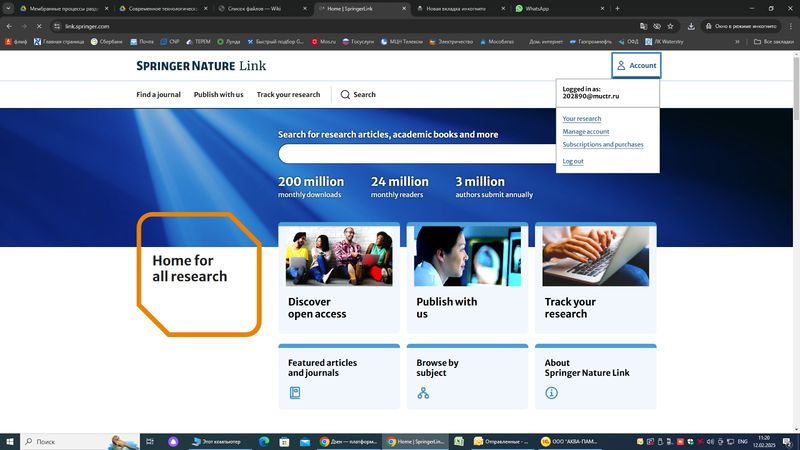Screen dimensions: 800x450
Task: Expand hidden bookmarks with double chevron
Action: (737, 42)
